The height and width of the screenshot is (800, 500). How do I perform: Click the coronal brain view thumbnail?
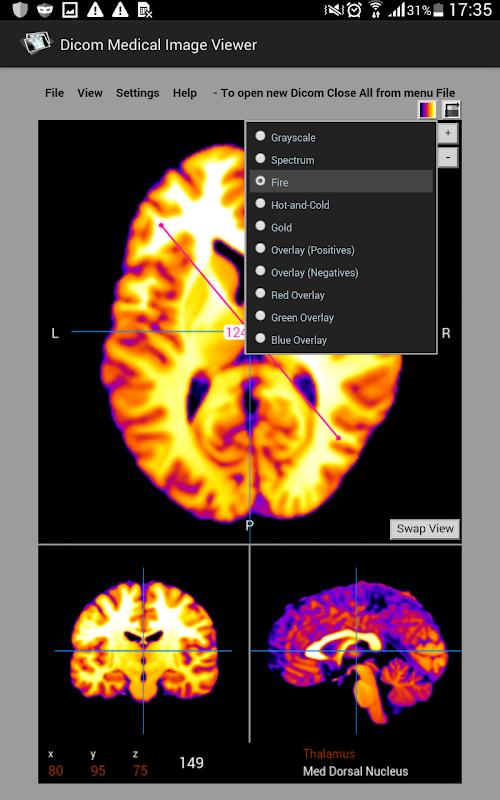(x=143, y=643)
